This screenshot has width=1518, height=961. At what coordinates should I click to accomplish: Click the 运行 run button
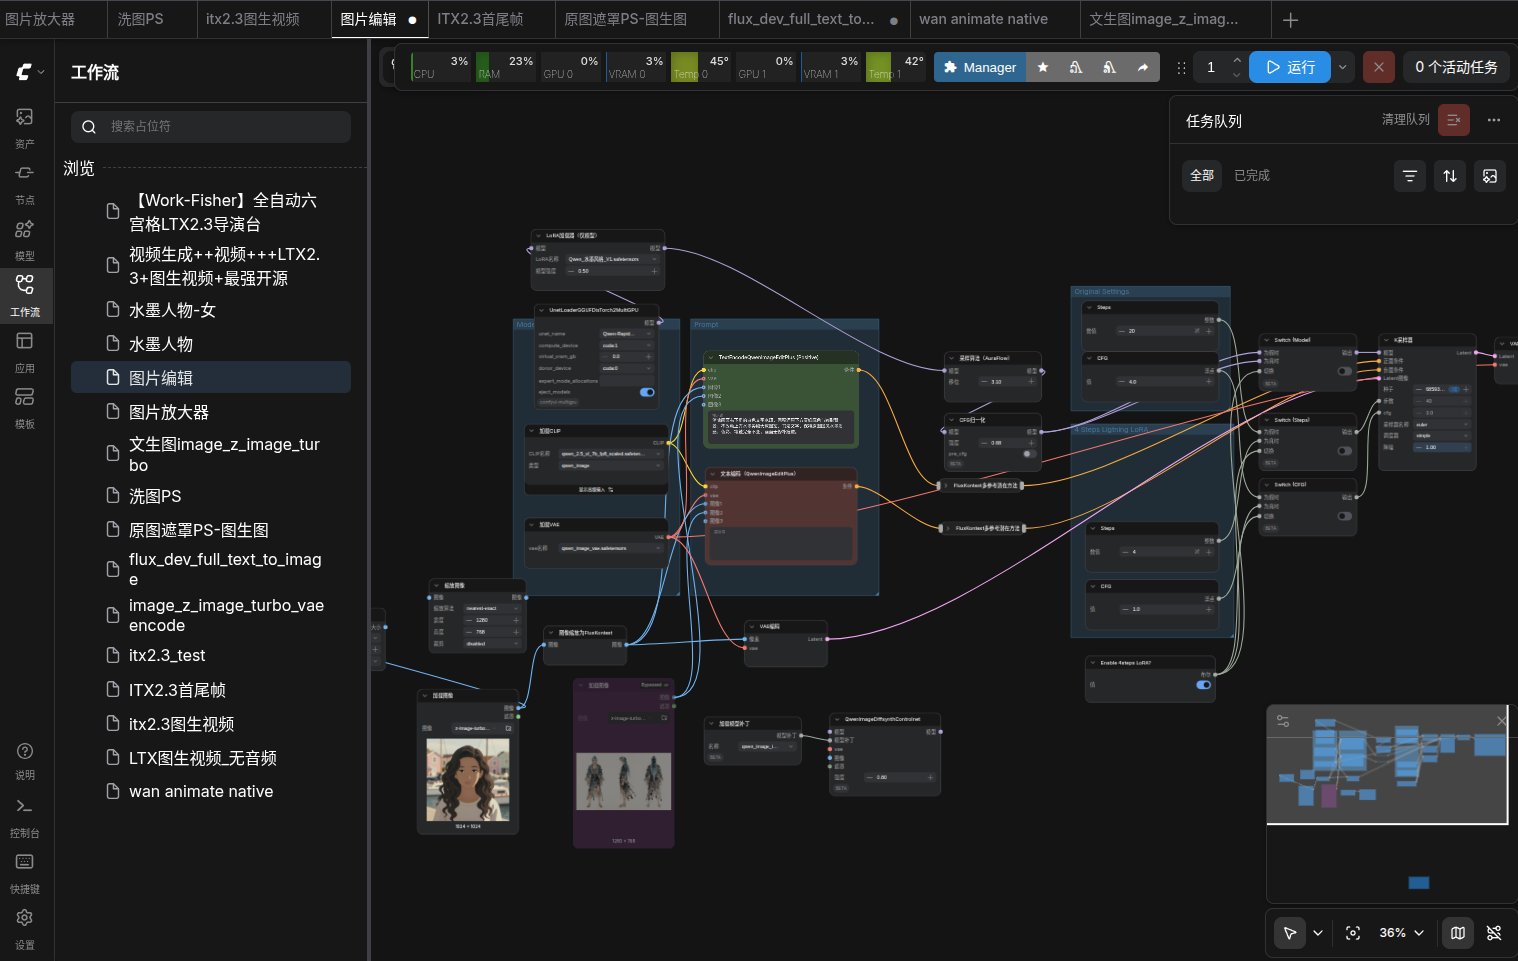[x=1290, y=67]
